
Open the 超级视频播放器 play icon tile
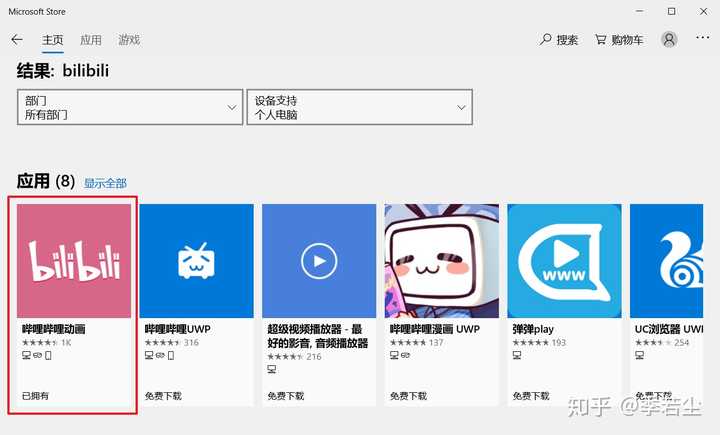pos(319,261)
